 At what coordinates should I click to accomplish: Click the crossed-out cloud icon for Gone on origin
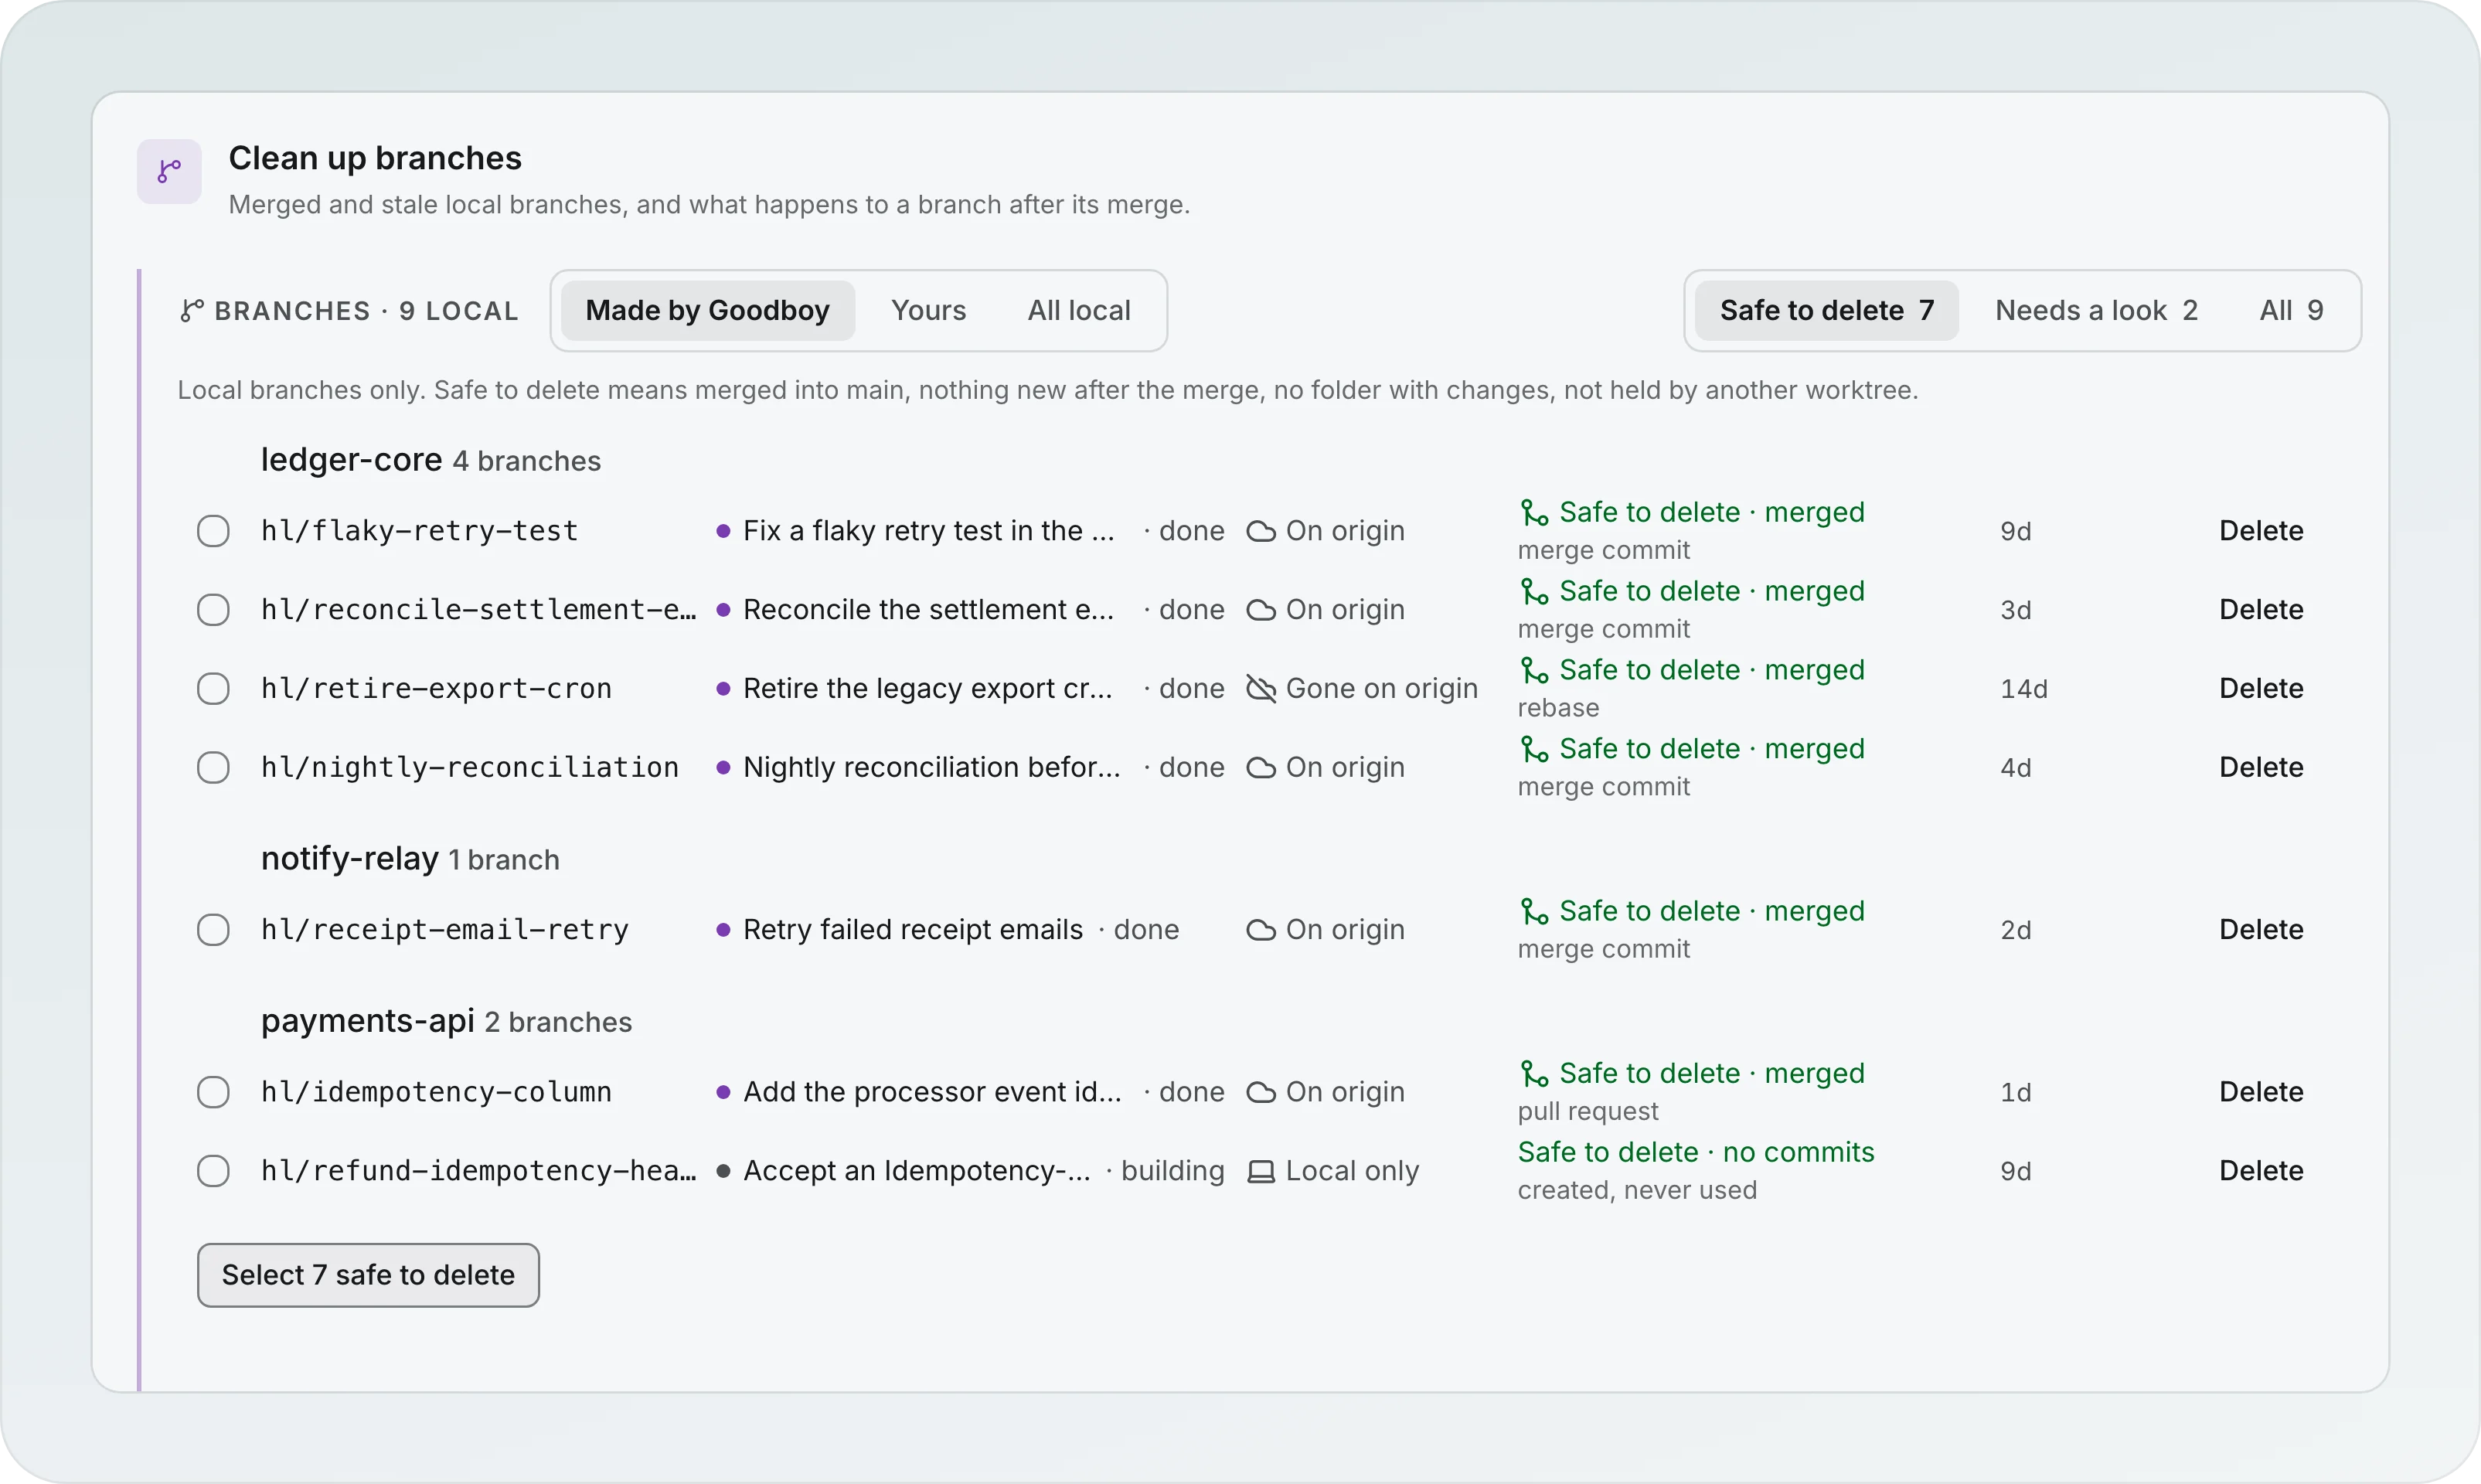click(x=1261, y=689)
